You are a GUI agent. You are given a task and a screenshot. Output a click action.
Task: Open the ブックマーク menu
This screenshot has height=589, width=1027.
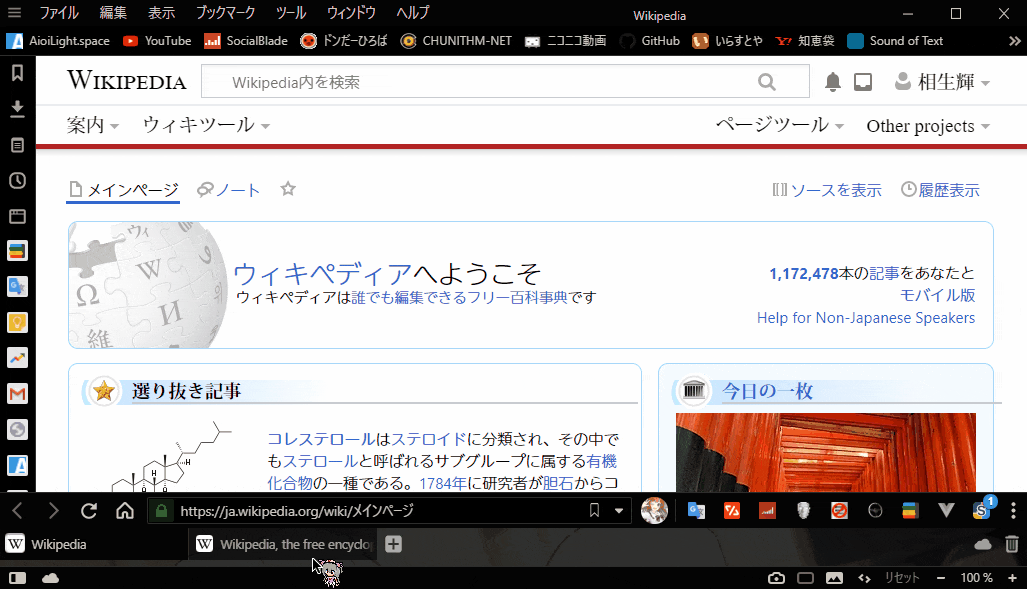[x=224, y=12]
